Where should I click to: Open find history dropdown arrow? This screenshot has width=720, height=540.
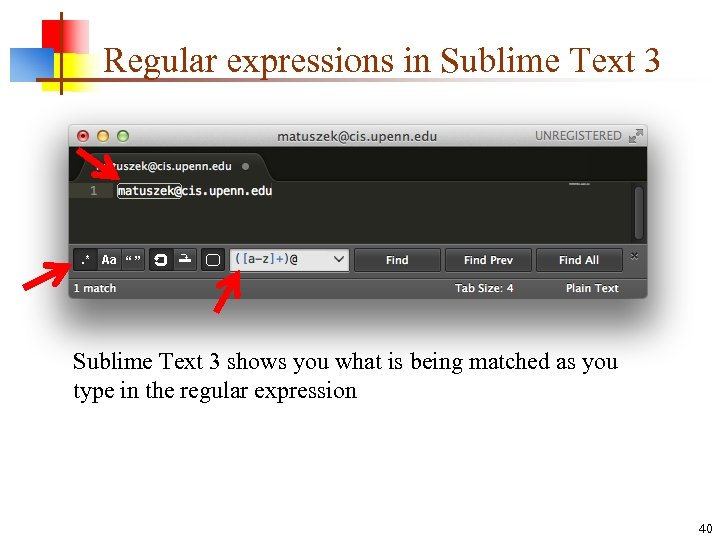339,259
